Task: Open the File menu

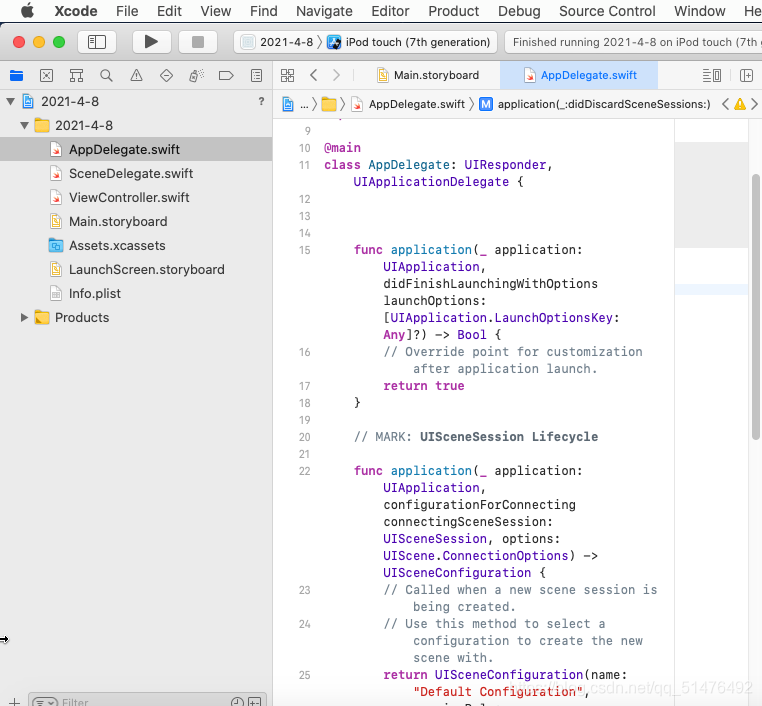Action: (127, 11)
